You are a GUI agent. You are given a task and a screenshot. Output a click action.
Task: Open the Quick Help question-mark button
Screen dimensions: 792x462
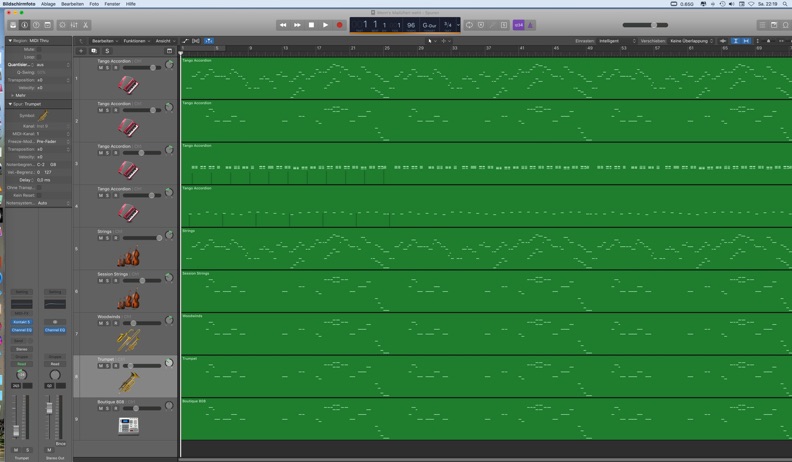tap(36, 25)
